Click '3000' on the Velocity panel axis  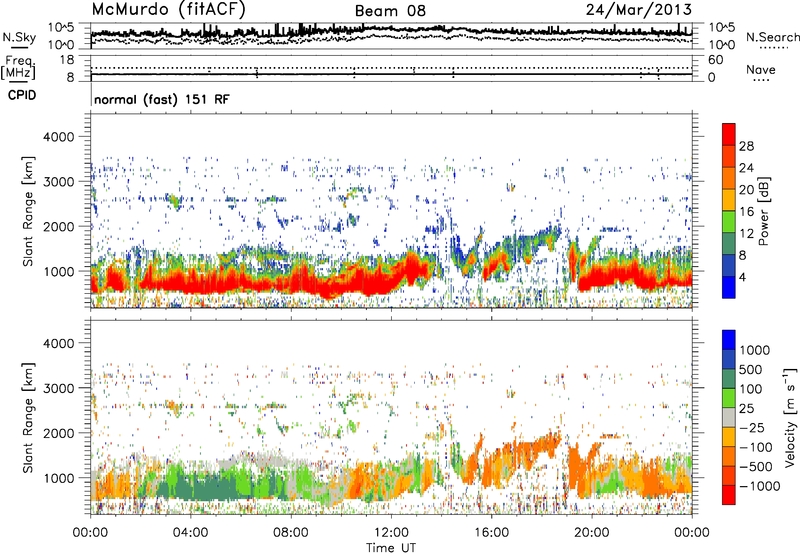click(x=59, y=388)
